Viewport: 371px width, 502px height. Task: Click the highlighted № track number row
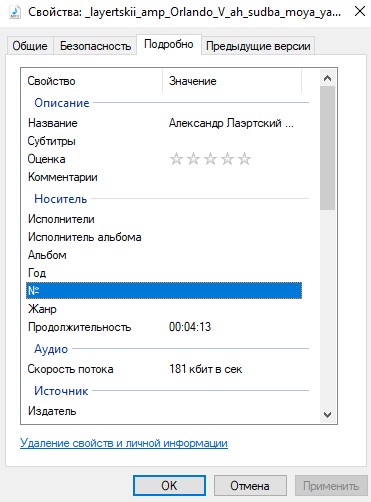click(164, 291)
